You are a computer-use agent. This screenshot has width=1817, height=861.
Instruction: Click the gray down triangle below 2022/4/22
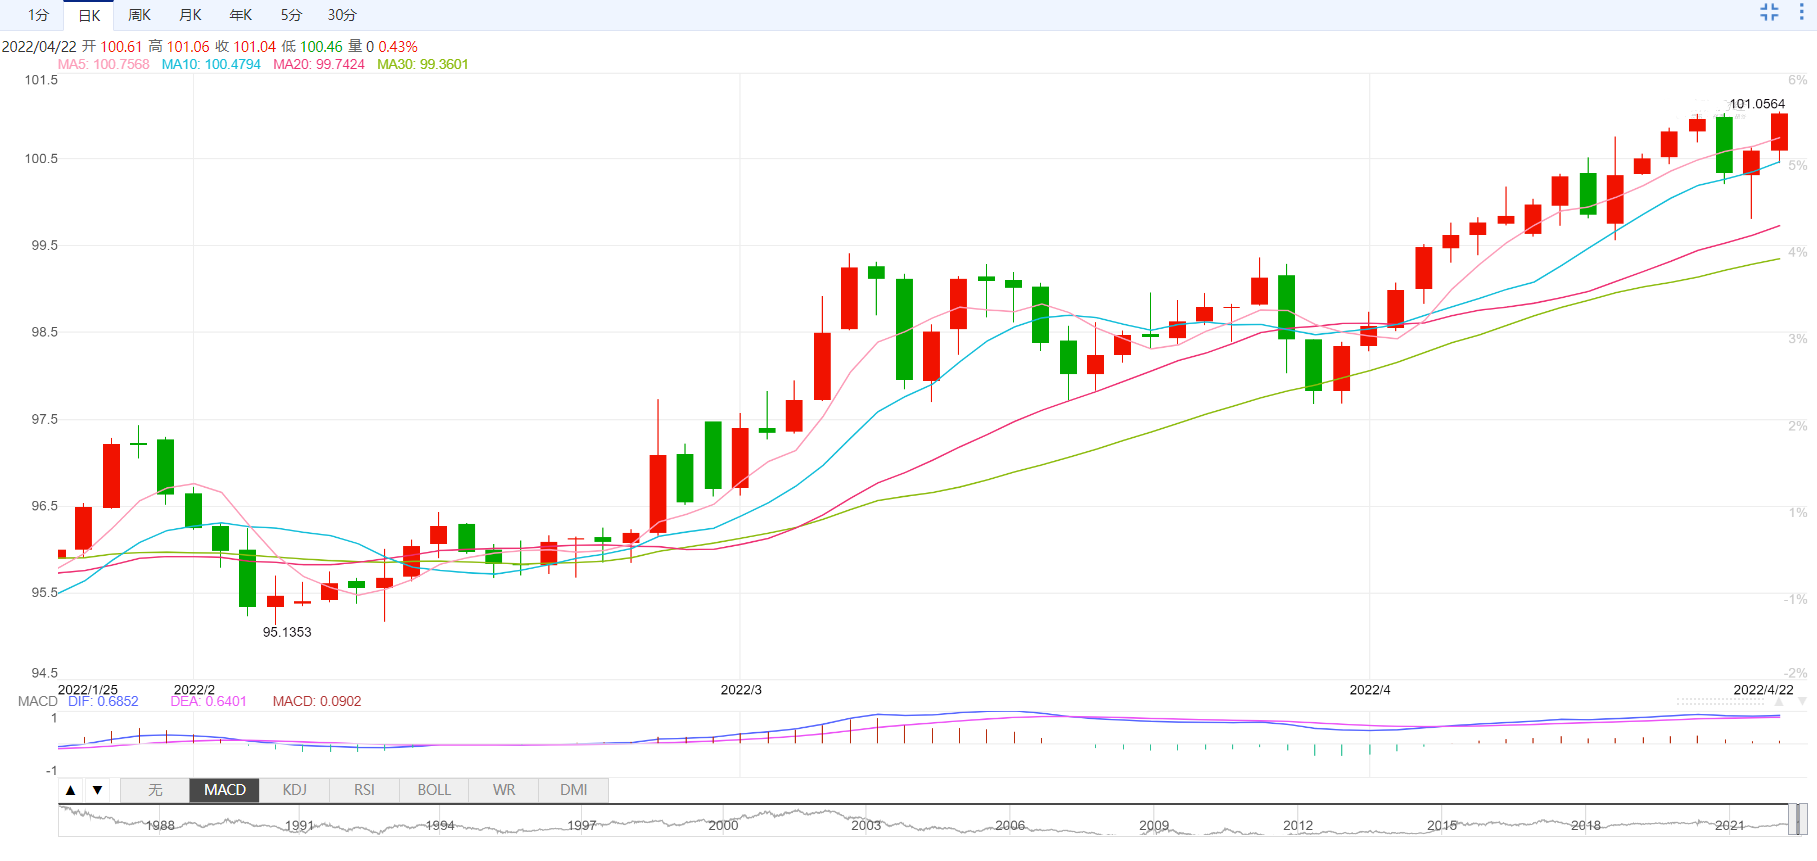point(1802,702)
